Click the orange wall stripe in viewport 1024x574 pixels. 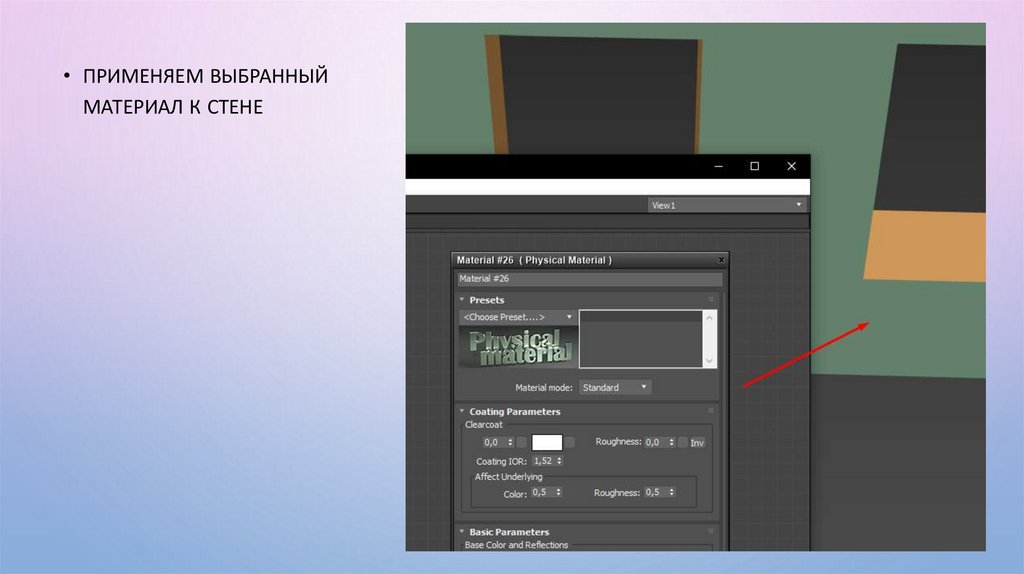(x=926, y=247)
